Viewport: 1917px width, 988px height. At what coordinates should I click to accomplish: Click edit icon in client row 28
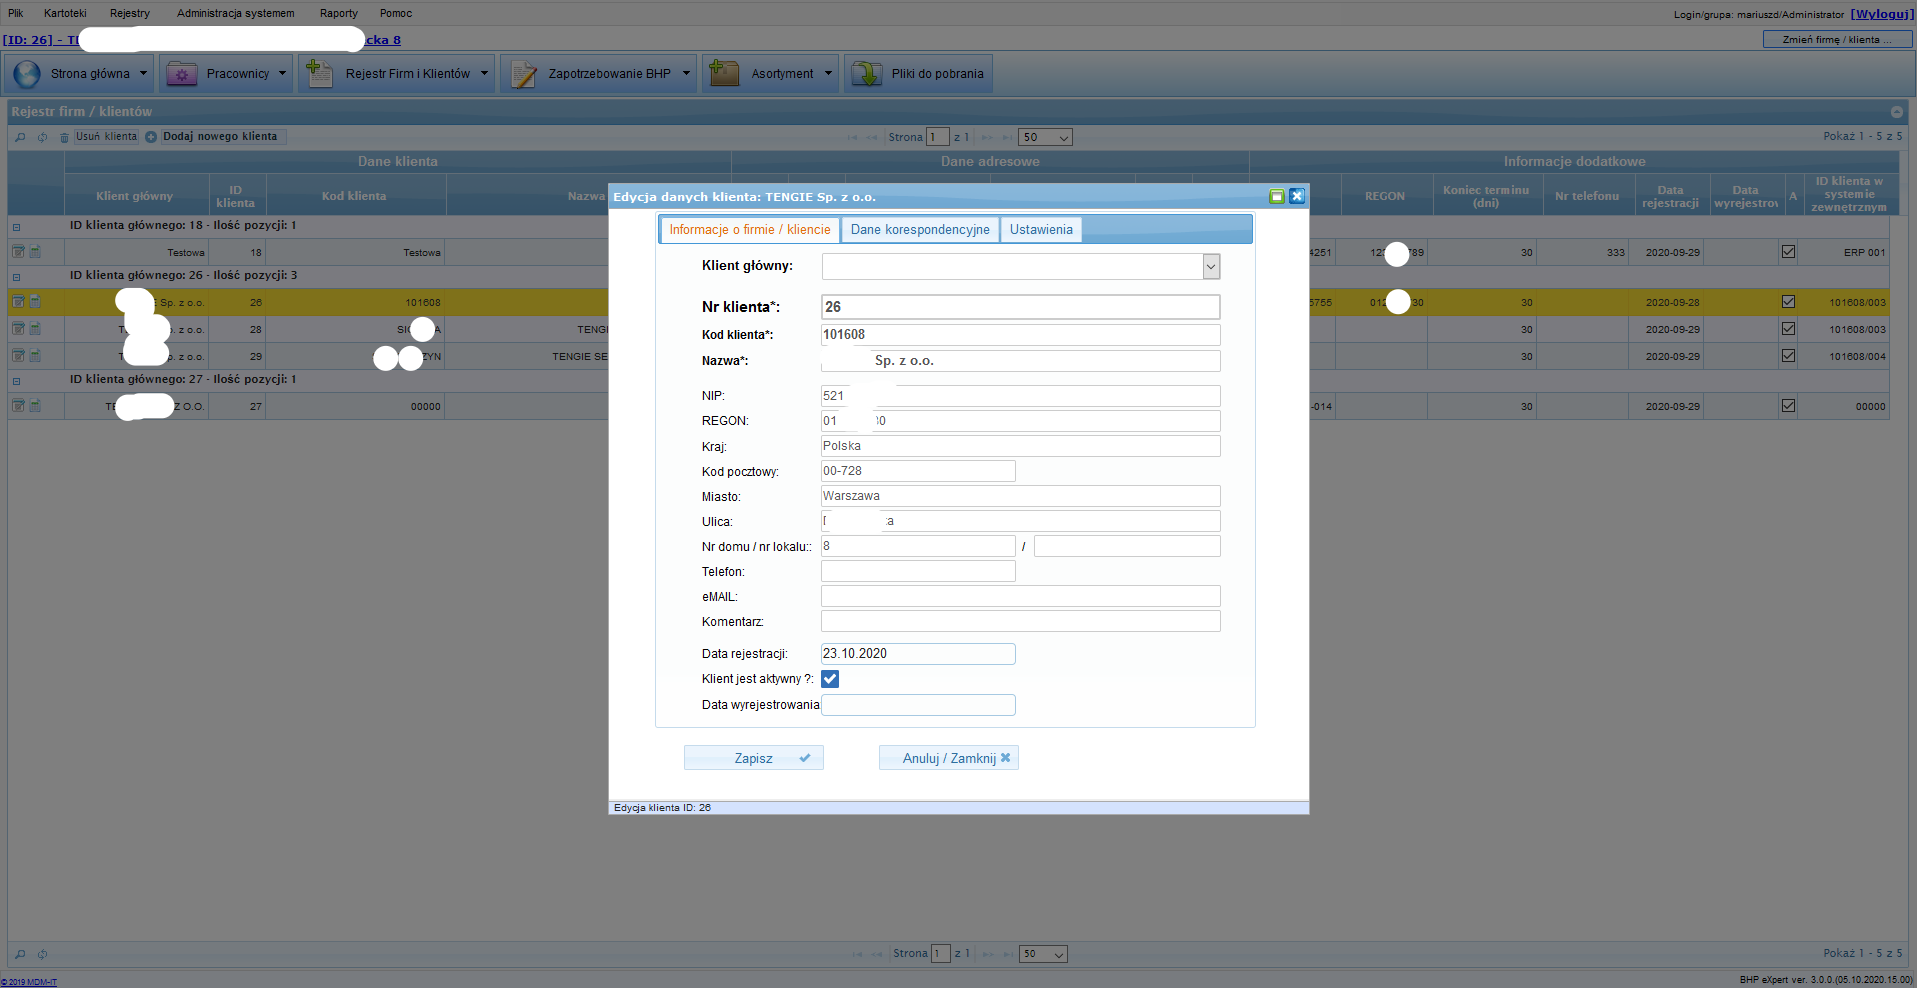(x=18, y=329)
